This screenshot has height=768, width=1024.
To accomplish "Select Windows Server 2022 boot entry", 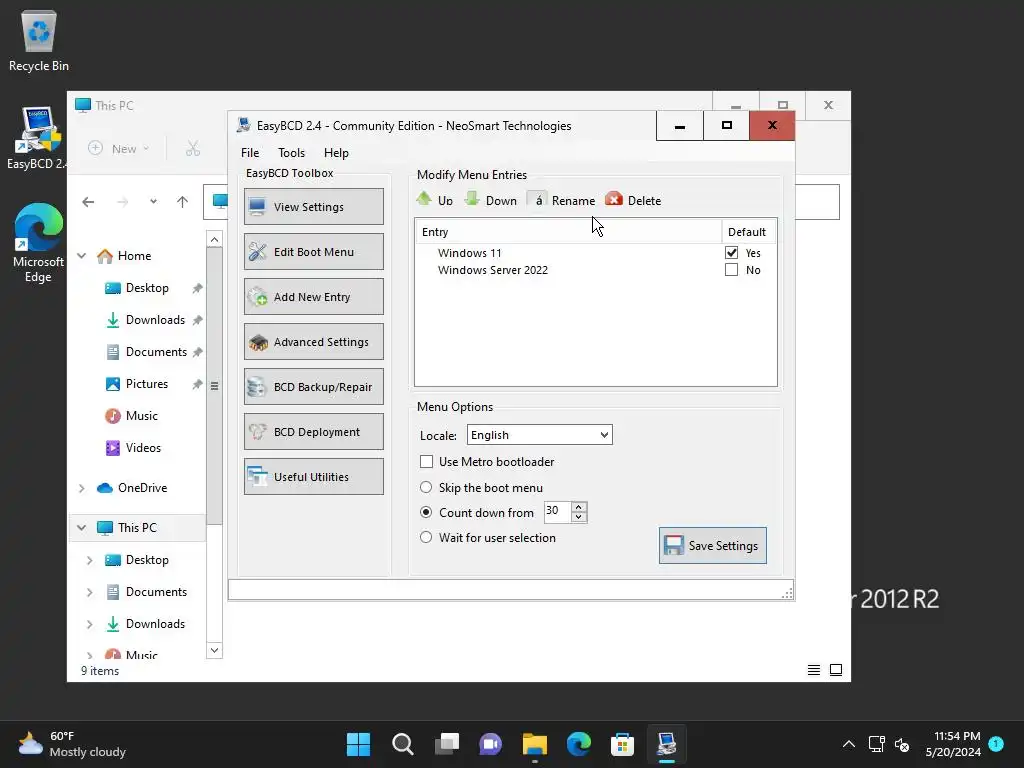I will [x=492, y=270].
